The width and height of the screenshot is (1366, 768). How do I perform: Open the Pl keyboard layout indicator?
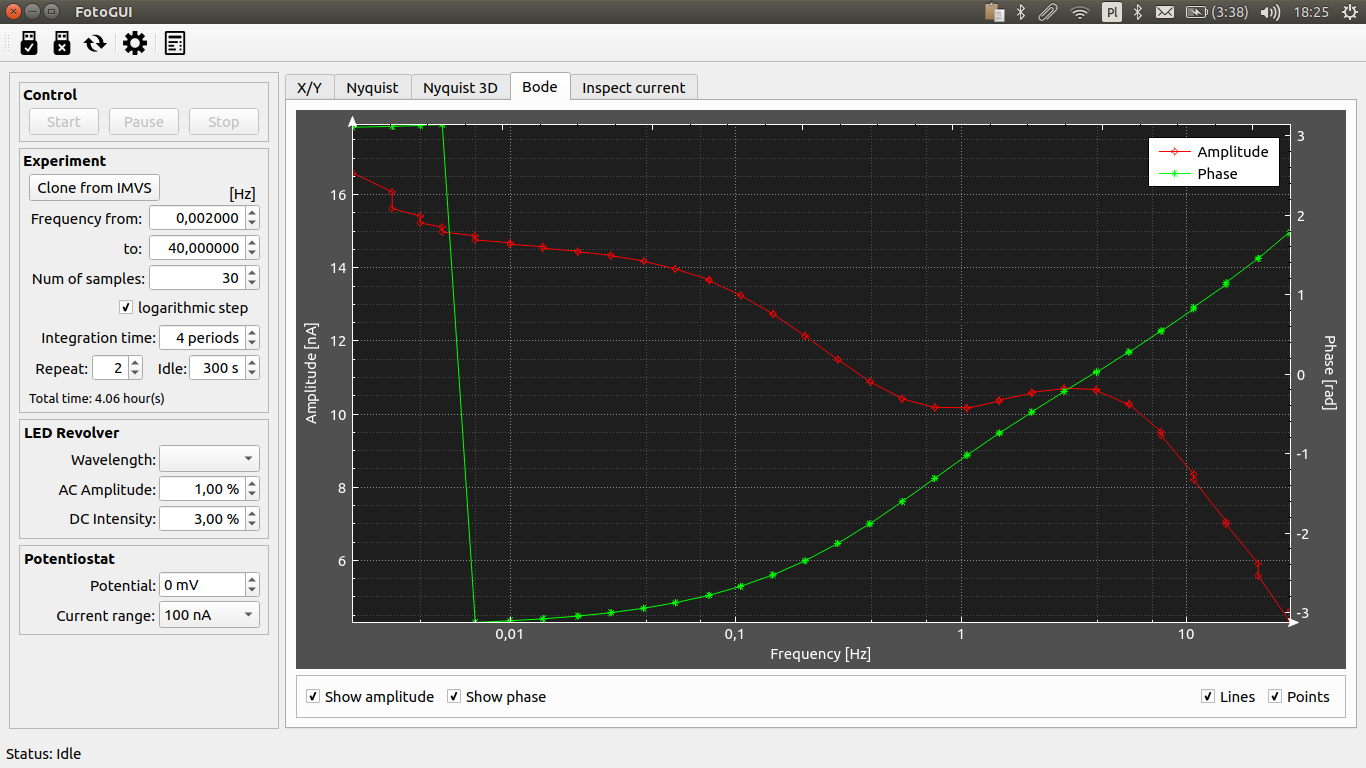[x=1111, y=12]
